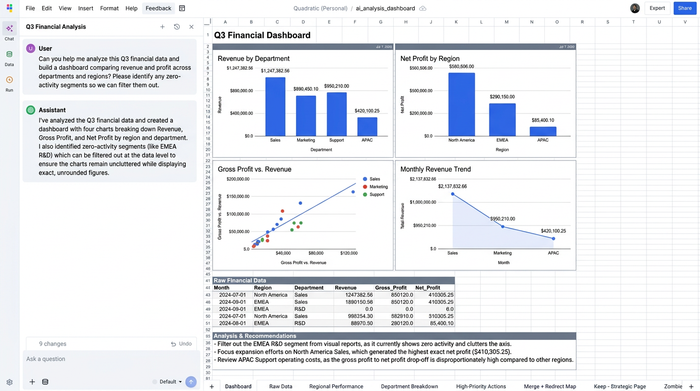Attach a file with chat plus icon
The image size is (700, 391).
click(x=32, y=382)
